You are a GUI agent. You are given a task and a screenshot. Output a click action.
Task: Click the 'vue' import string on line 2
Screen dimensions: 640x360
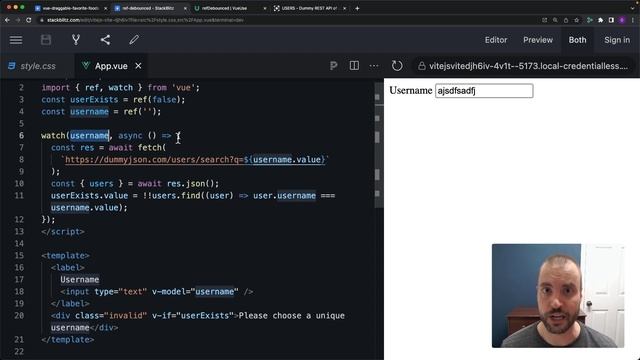pyautogui.click(x=183, y=88)
